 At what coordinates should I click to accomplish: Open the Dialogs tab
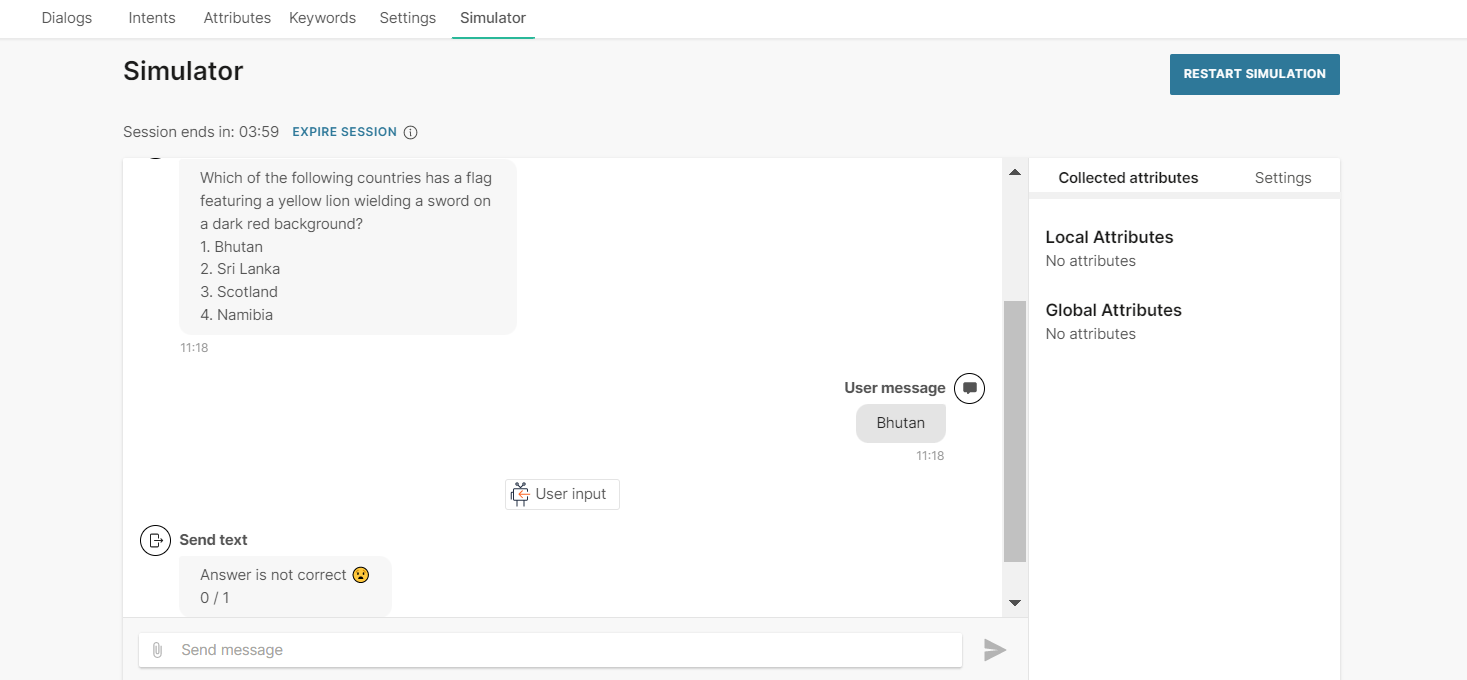coord(67,18)
